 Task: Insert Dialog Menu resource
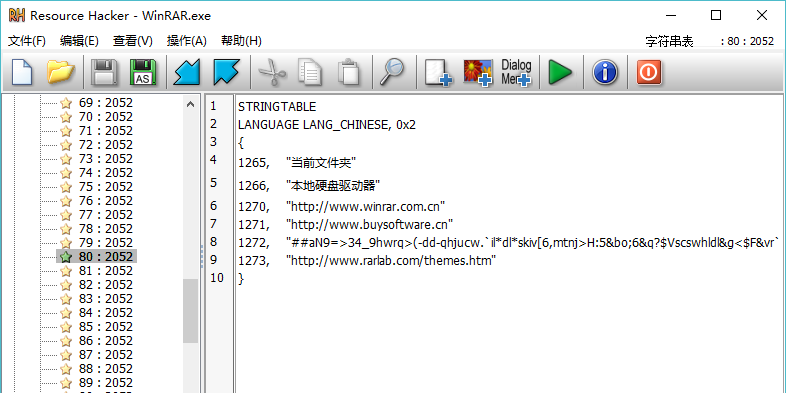click(x=516, y=72)
